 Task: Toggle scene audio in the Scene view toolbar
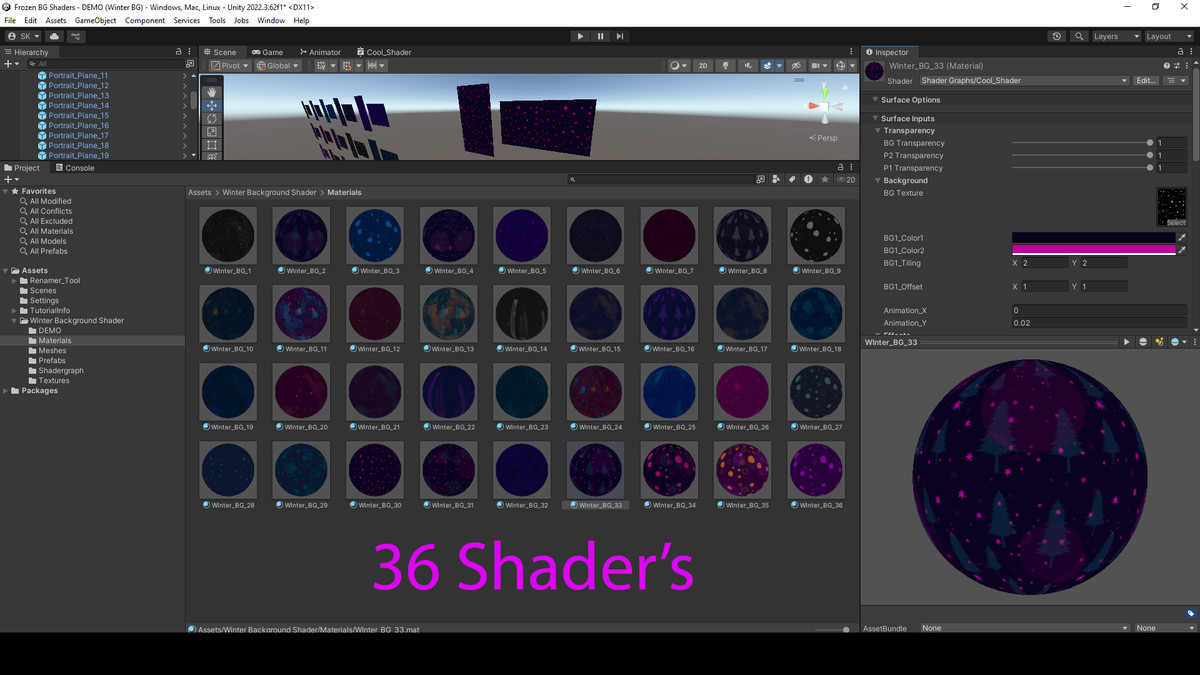click(748, 65)
